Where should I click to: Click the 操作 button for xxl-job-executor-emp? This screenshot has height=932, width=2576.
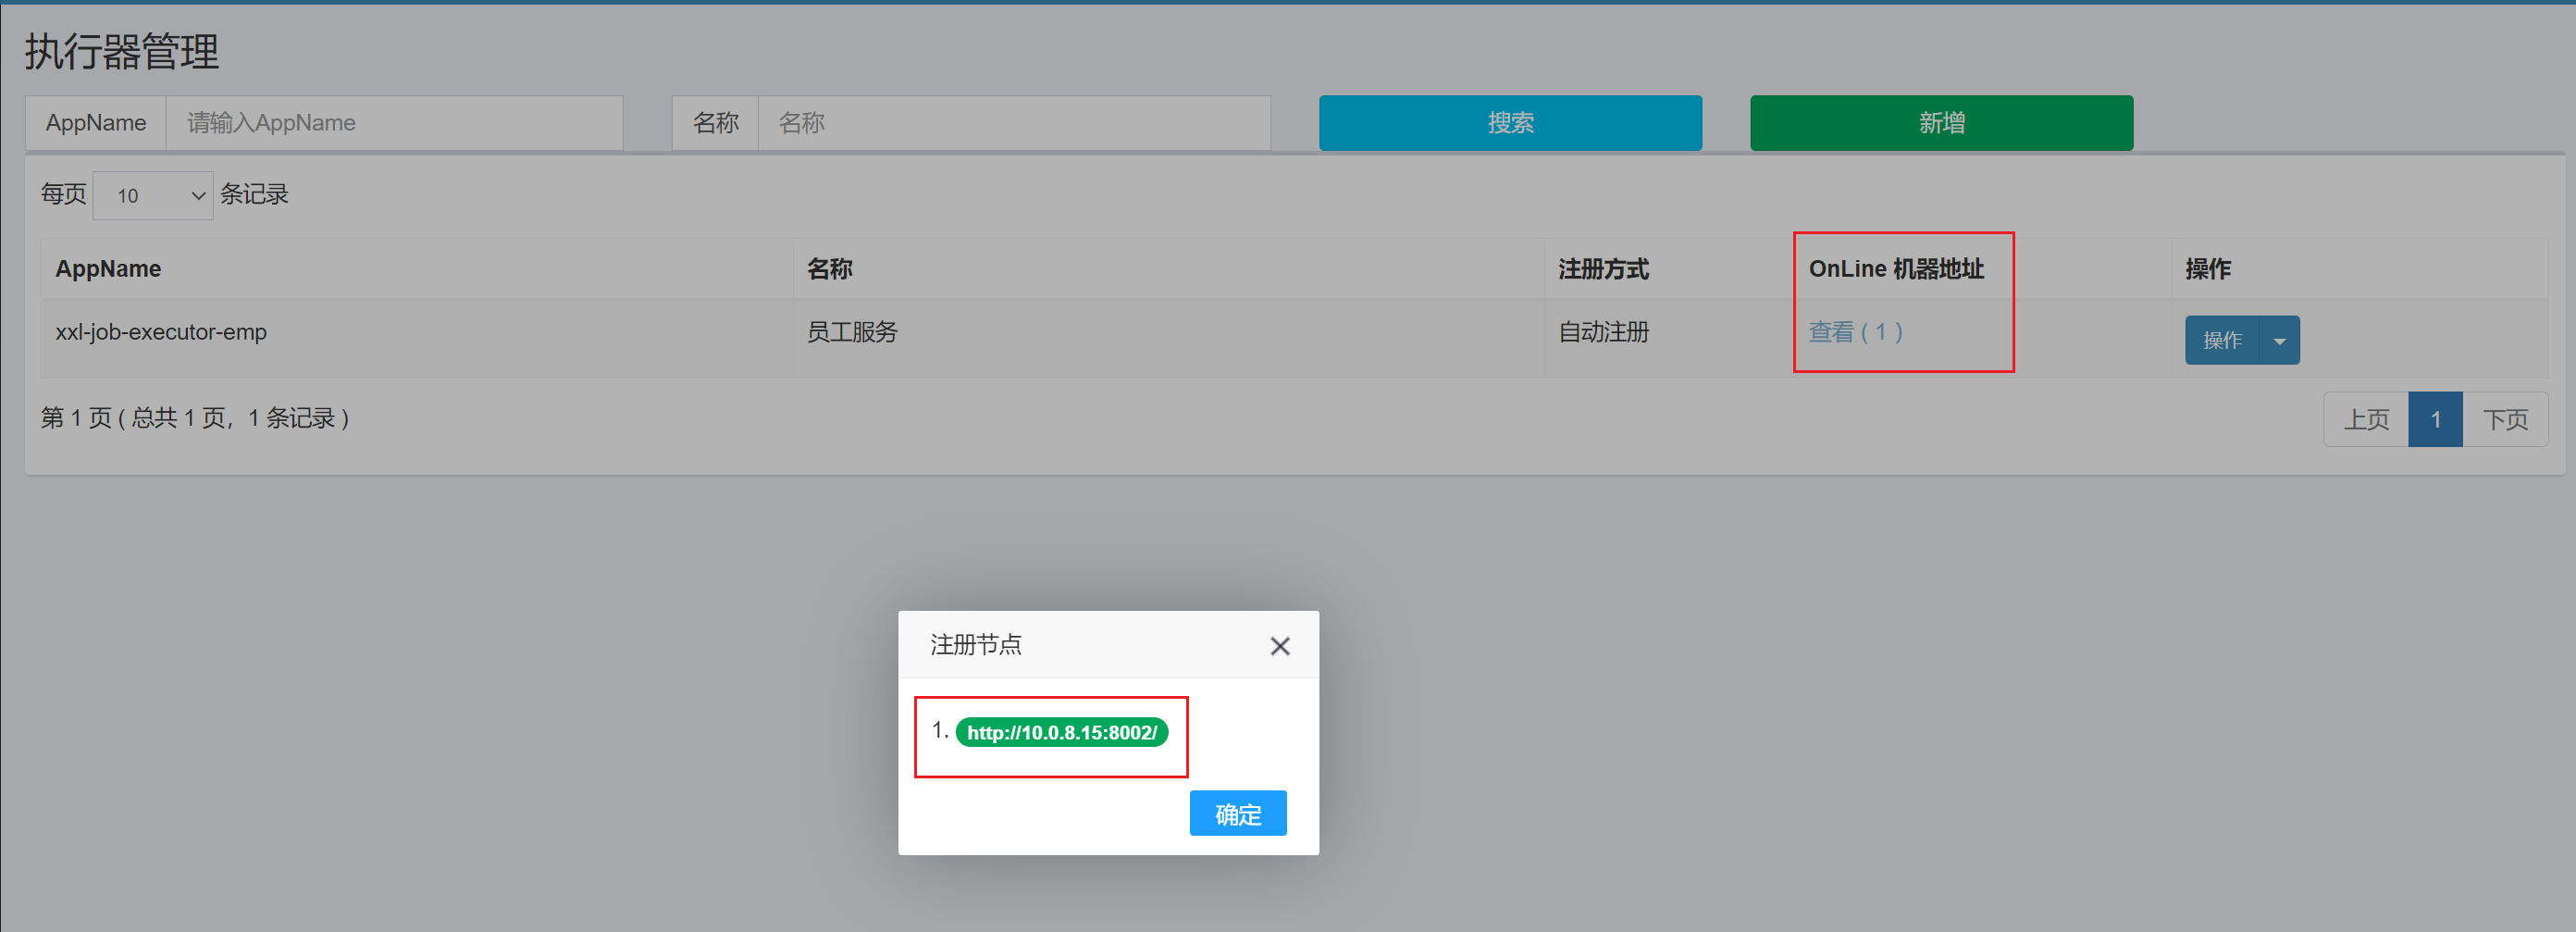pos(2224,340)
